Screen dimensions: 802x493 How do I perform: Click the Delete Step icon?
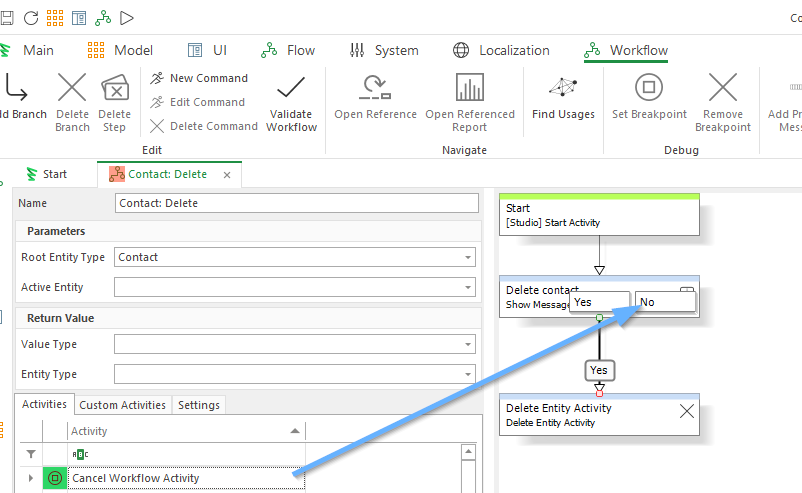coord(115,87)
